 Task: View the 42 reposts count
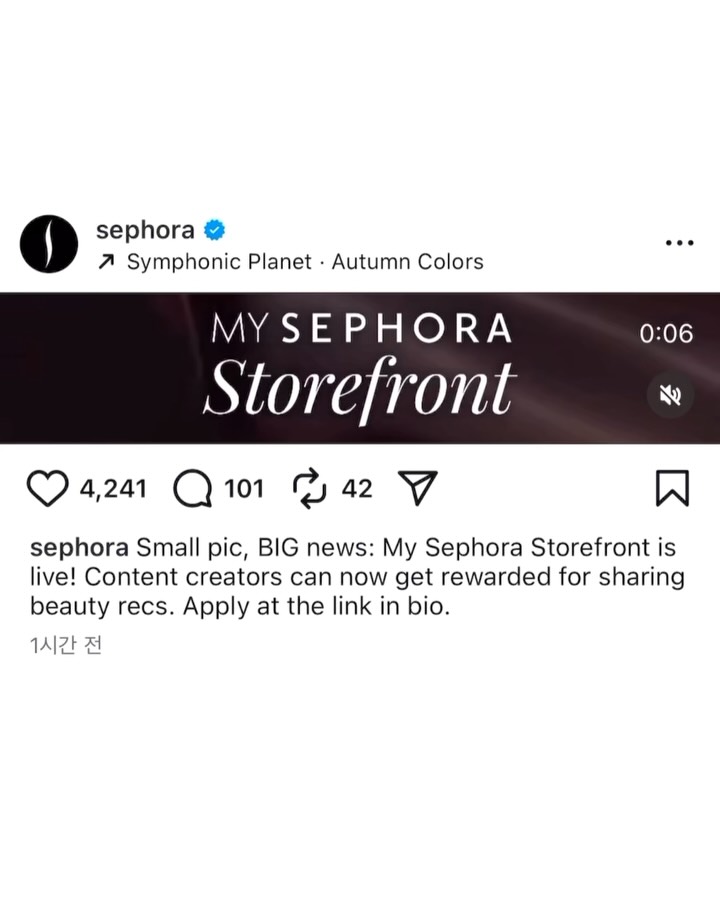click(357, 488)
